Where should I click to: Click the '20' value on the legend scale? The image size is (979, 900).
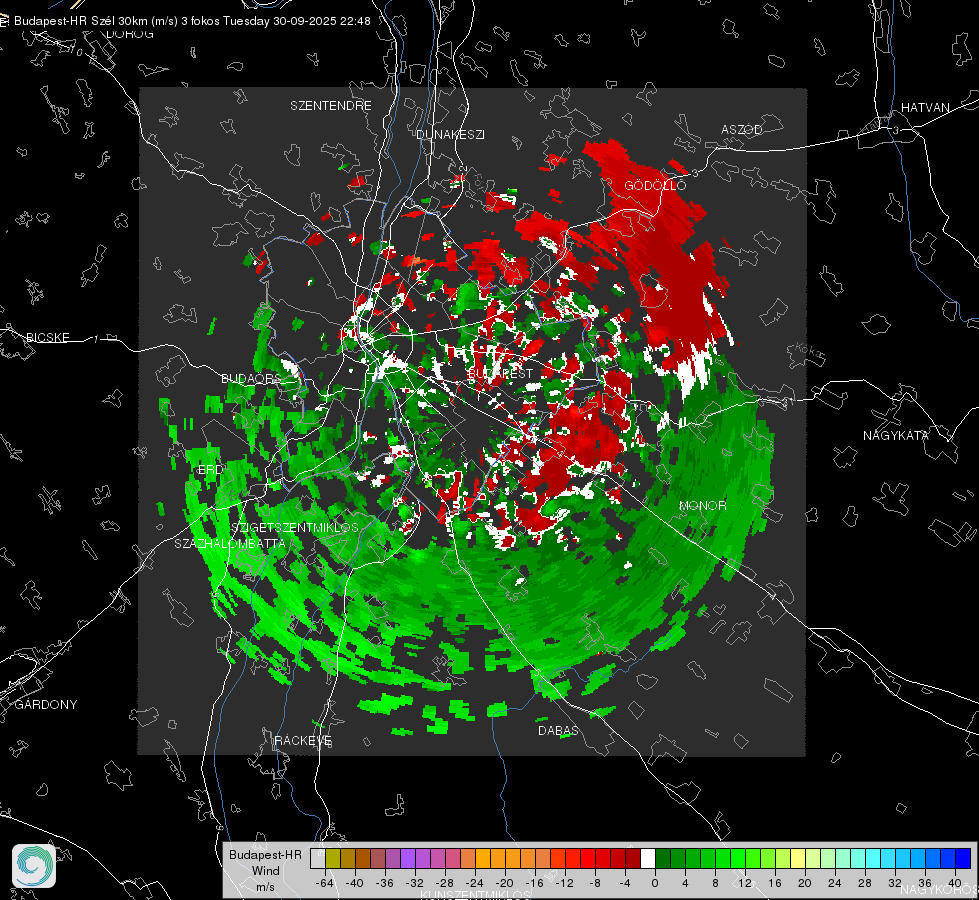click(x=804, y=883)
